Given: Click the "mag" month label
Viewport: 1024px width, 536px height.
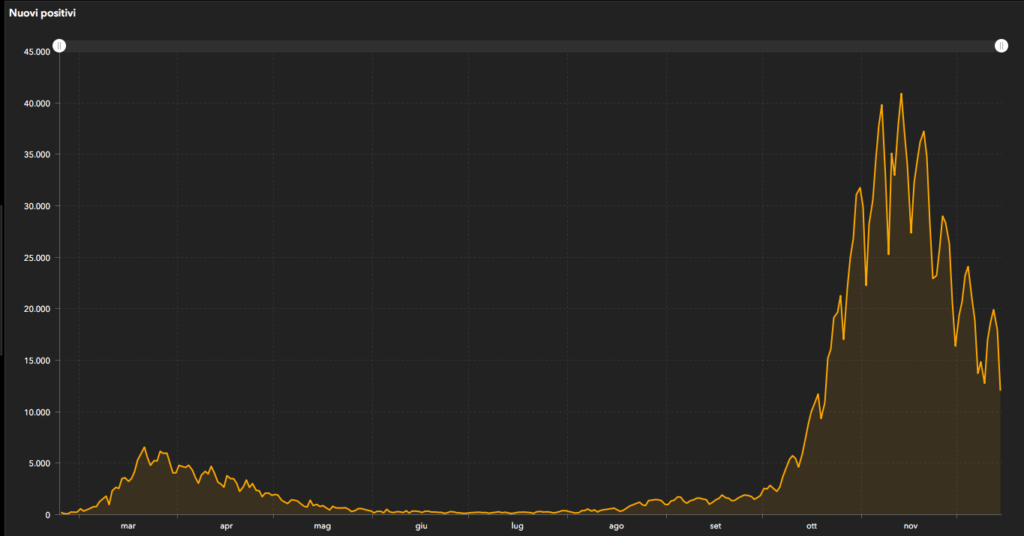Looking at the screenshot, I should pos(322,525).
